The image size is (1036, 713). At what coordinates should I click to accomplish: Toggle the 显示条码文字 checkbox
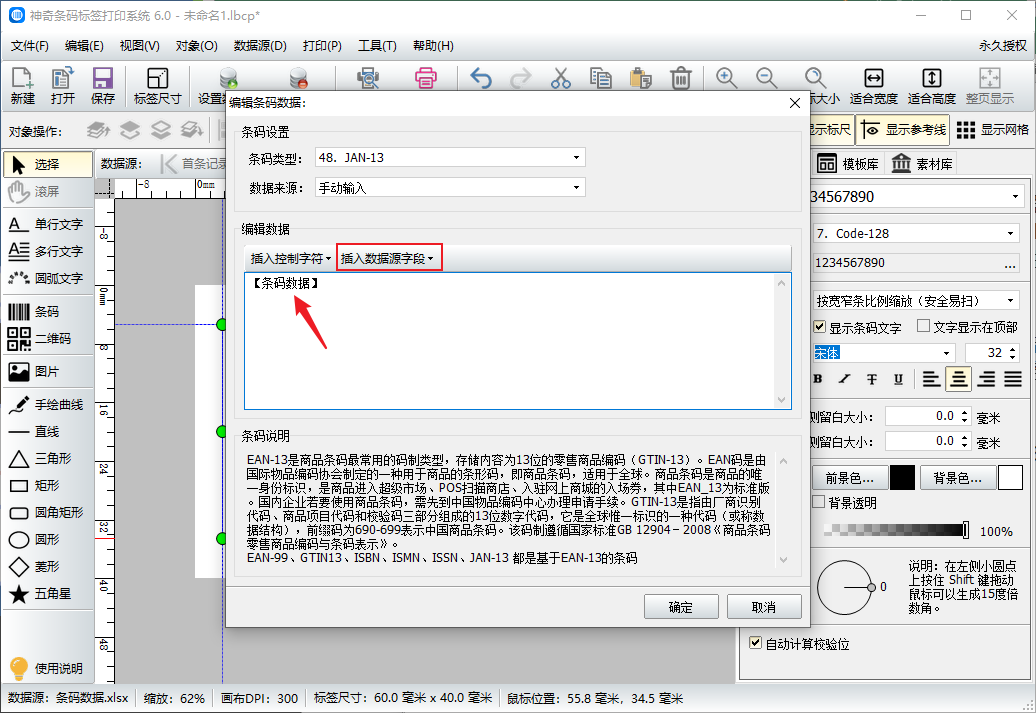coord(820,327)
